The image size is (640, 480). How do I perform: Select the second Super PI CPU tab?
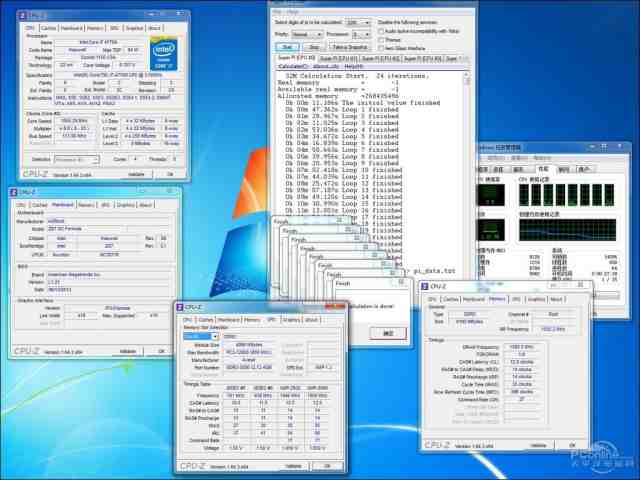(x=338, y=59)
